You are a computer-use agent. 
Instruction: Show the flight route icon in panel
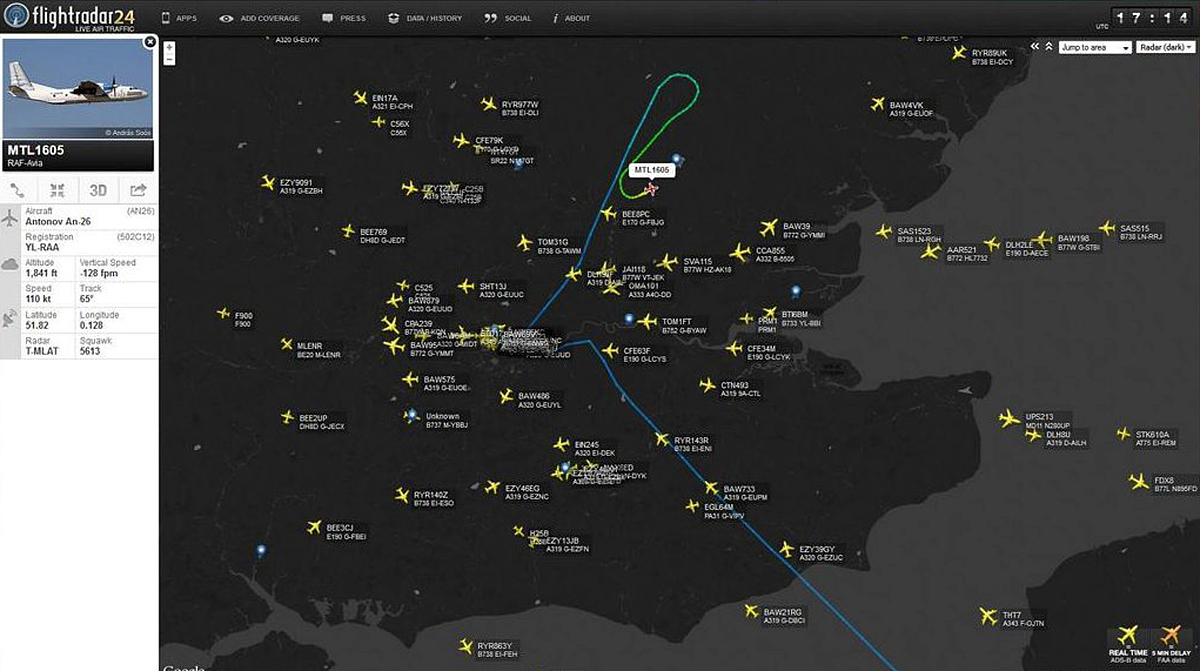point(19,190)
